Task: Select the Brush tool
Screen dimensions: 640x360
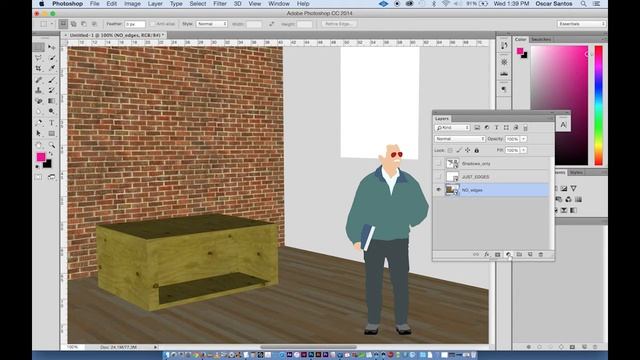Action: coord(52,80)
